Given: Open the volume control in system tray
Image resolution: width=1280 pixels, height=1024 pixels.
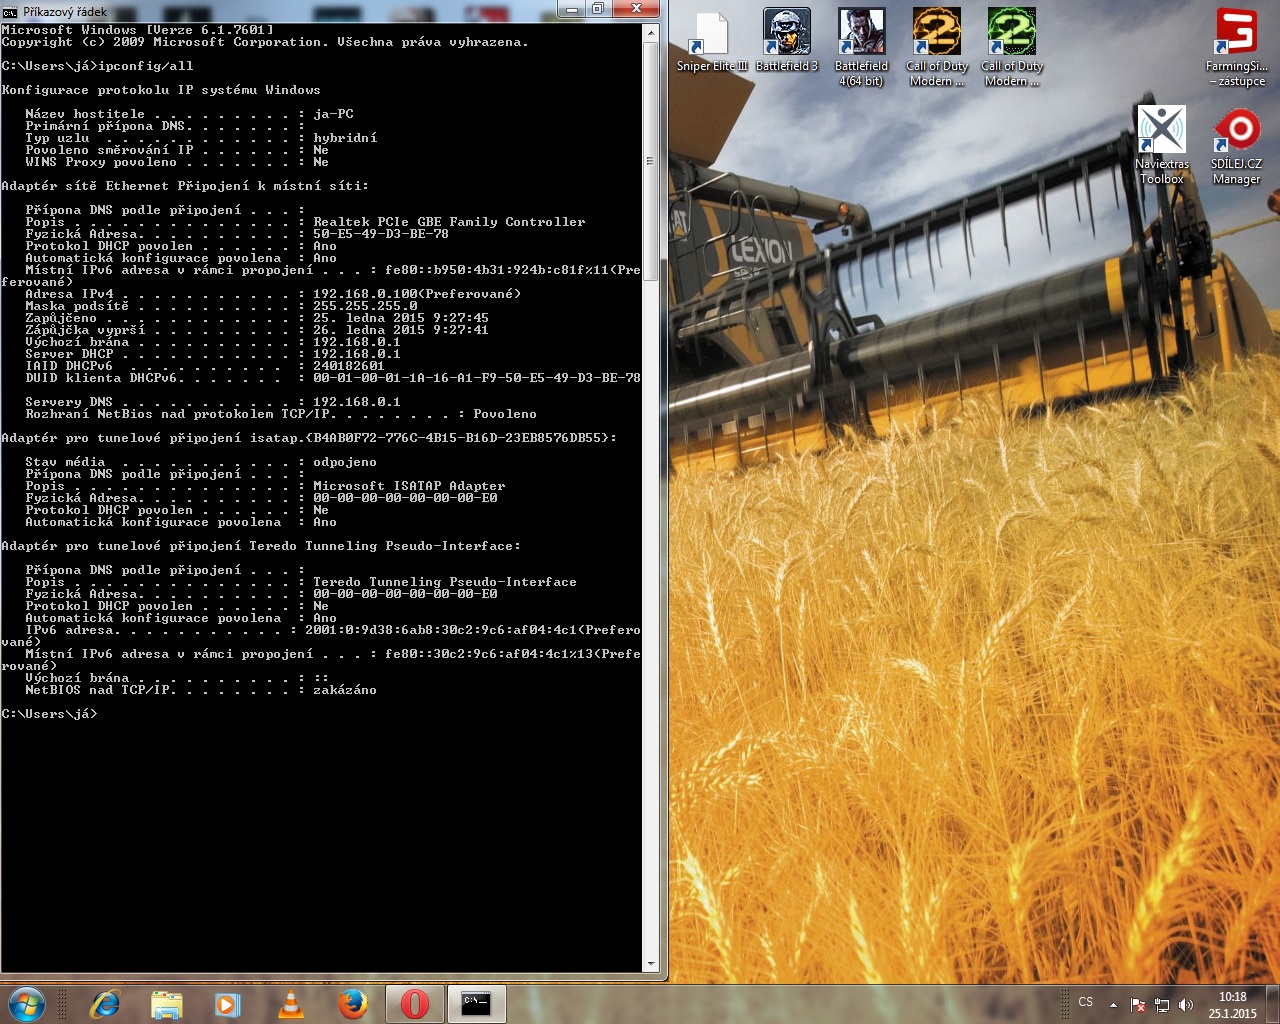Looking at the screenshot, I should coord(1186,1005).
